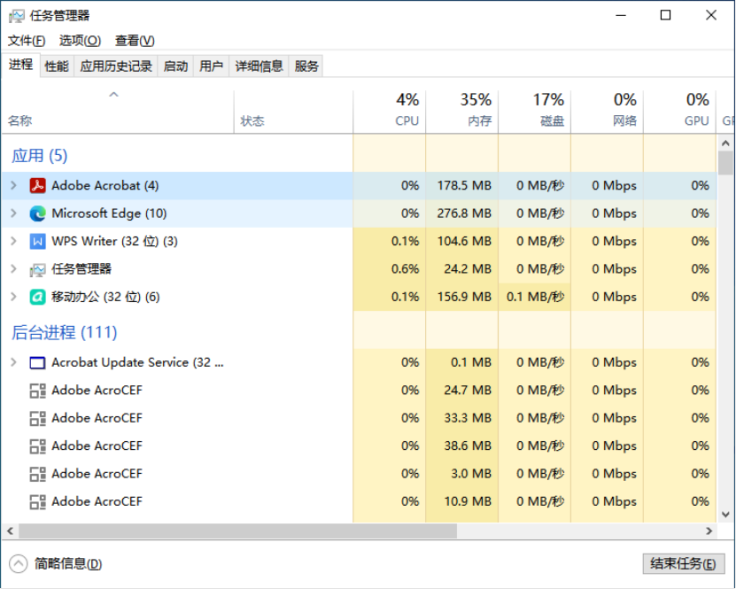Click the 0.1 MB/秒 disk cell
This screenshot has width=736, height=589.
pyautogui.click(x=535, y=297)
